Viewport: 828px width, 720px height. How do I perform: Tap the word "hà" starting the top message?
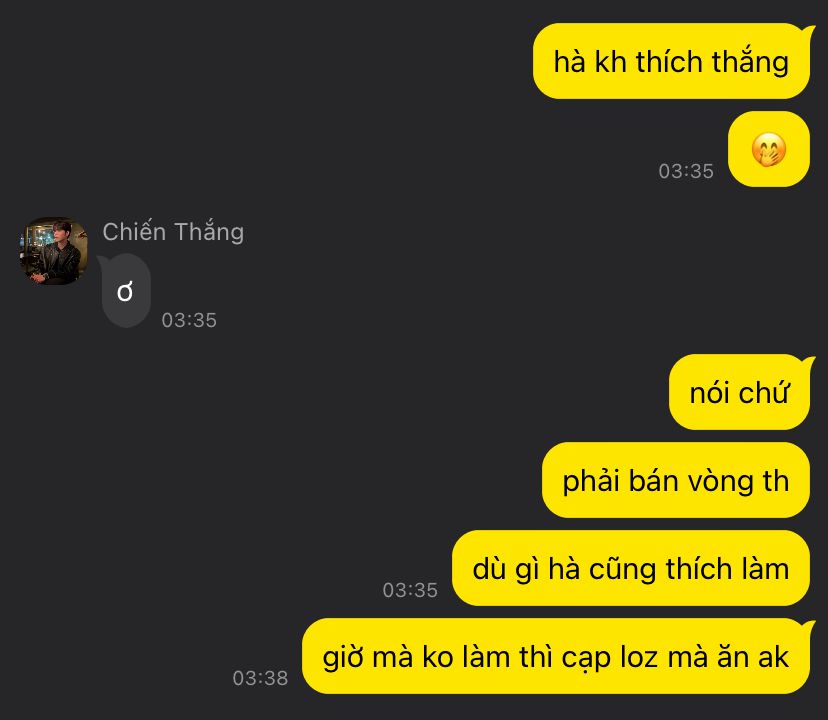(x=570, y=61)
